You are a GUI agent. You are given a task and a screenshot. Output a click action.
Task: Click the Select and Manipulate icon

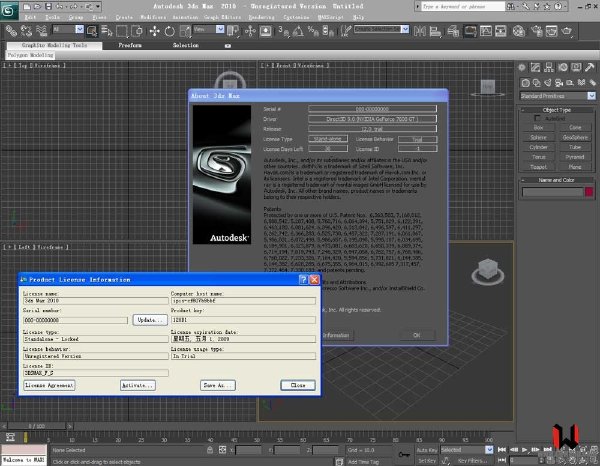[x=250, y=31]
